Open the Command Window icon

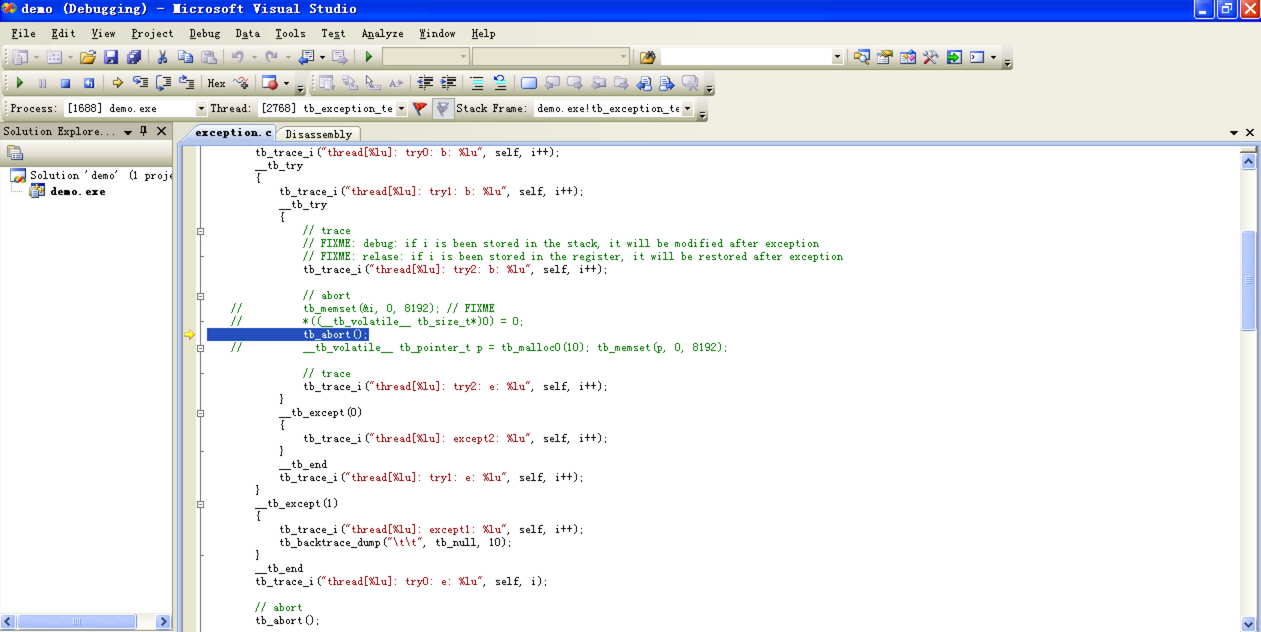coord(977,57)
